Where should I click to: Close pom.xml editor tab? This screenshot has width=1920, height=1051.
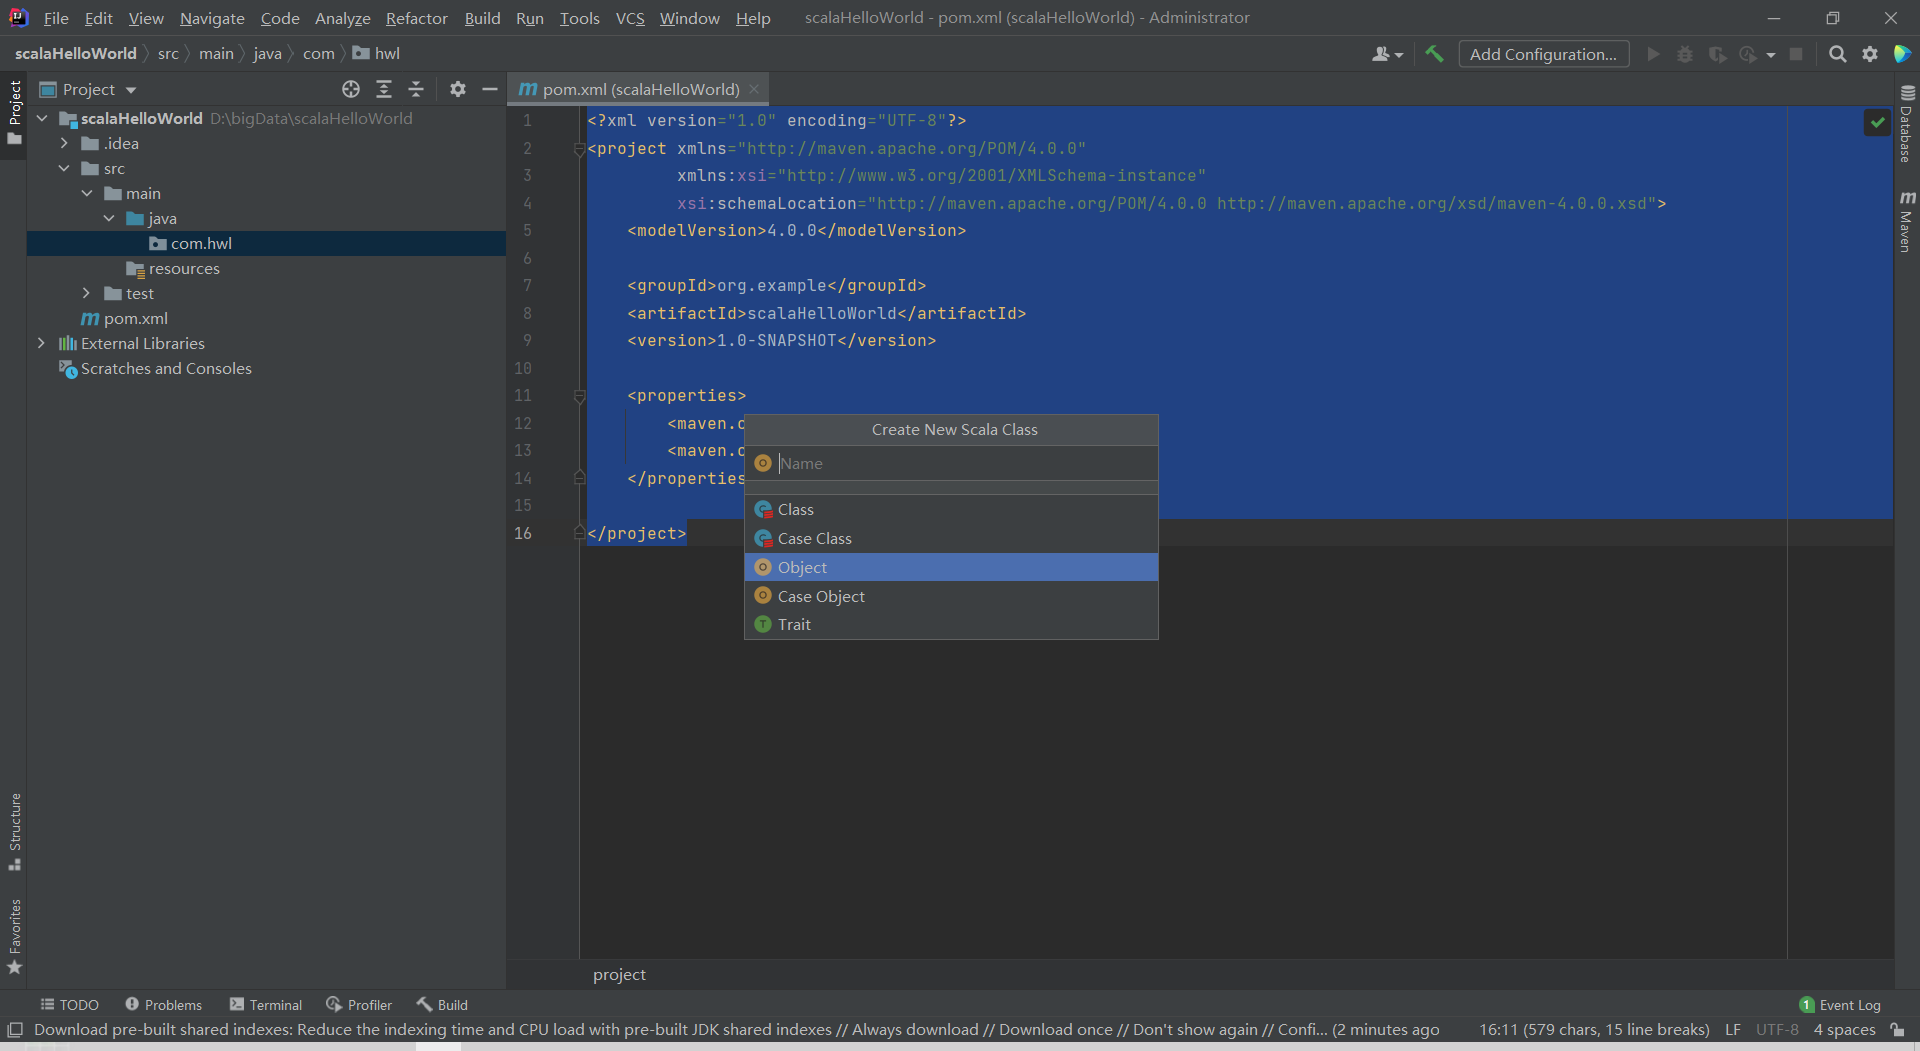[x=755, y=89]
